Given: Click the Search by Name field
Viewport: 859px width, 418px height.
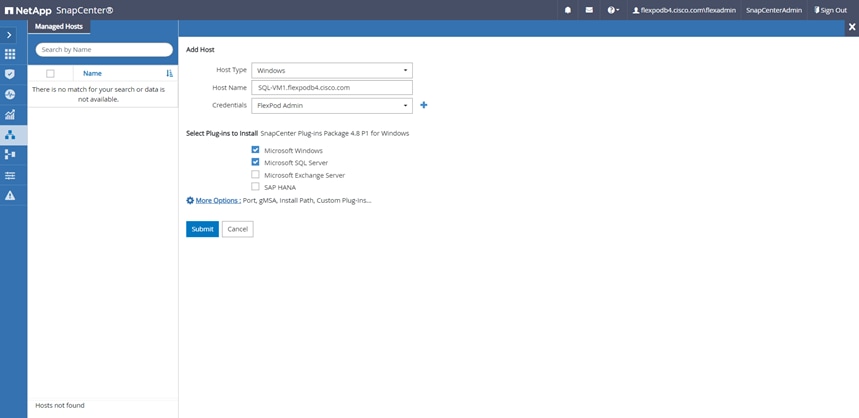Looking at the screenshot, I should 104,49.
